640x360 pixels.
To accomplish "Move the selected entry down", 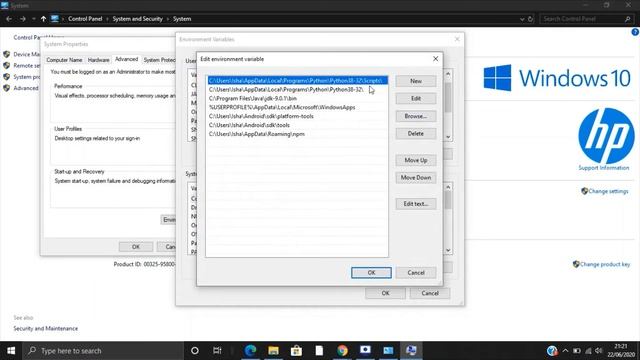I will (x=416, y=178).
